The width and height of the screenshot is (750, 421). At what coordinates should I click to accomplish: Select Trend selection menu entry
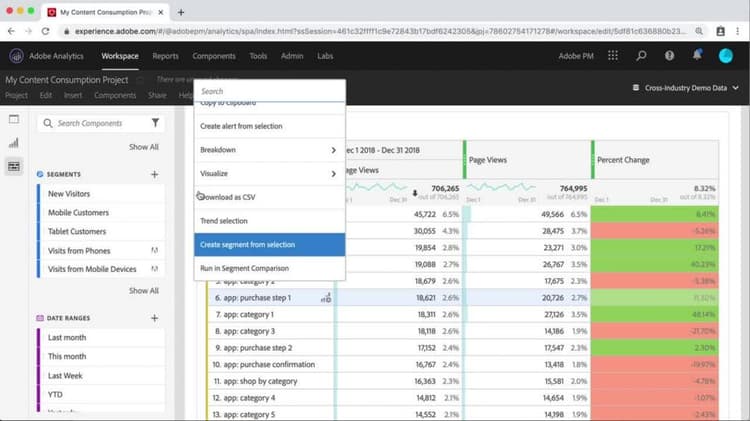pos(269,221)
